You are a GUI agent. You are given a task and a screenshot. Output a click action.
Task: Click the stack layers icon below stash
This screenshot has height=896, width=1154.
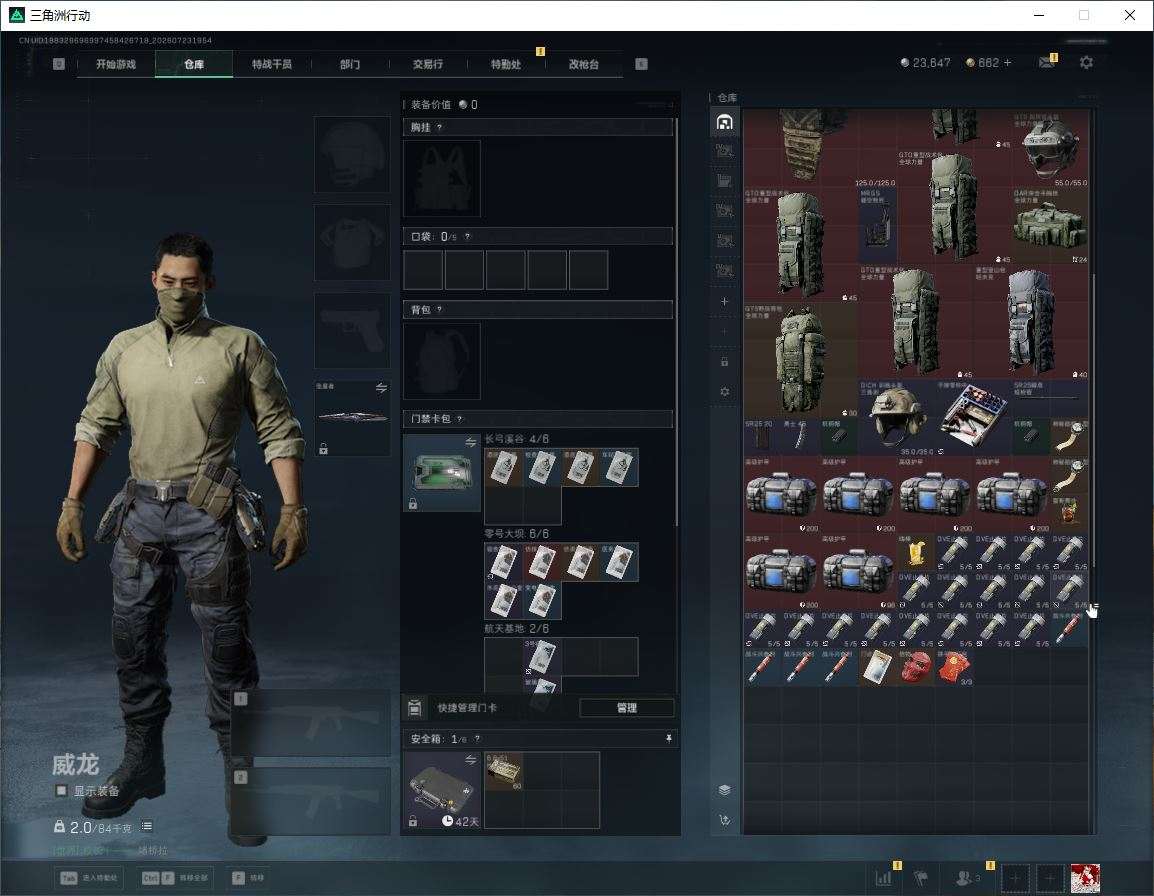[724, 790]
